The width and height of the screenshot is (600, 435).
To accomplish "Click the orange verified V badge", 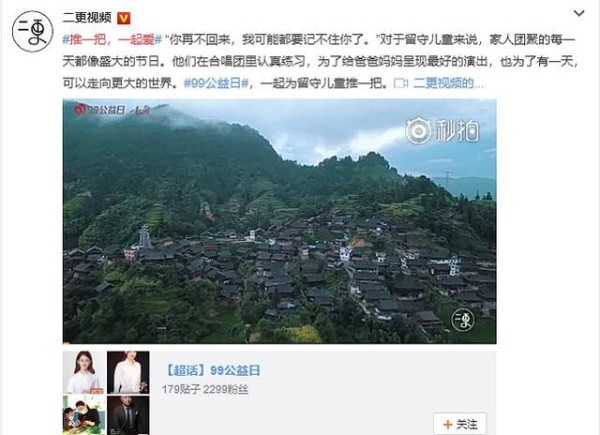I will (124, 18).
